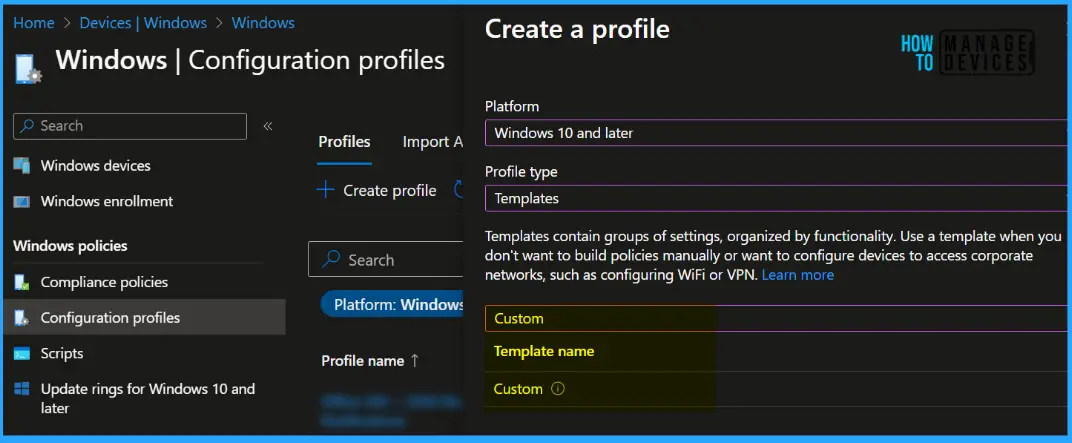Viewport: 1072px width, 443px height.
Task: Open Compliance policies
Action: (x=104, y=282)
